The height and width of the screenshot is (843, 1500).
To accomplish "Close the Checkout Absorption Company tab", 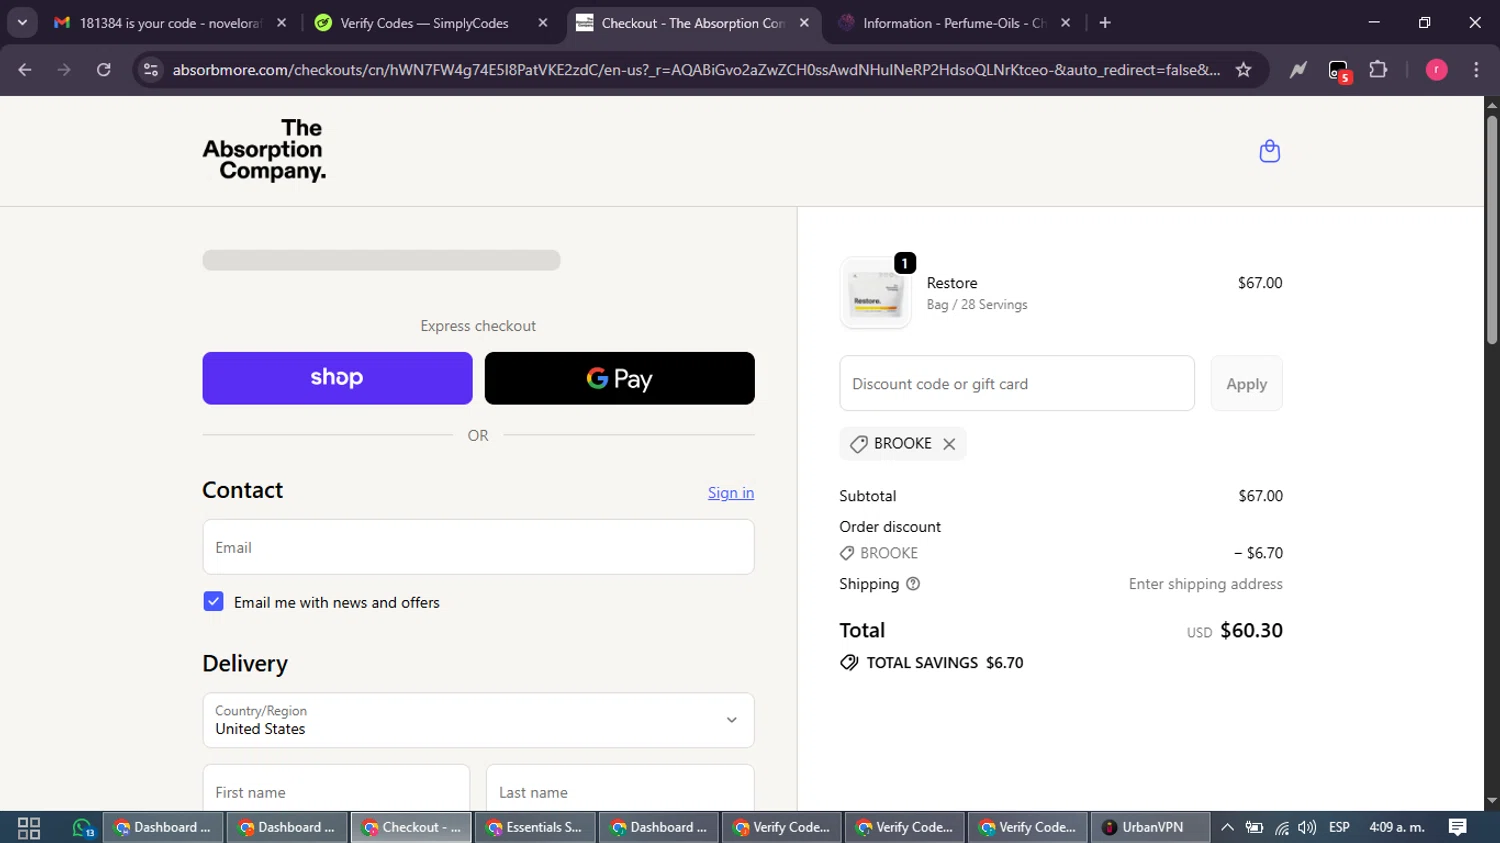I will point(804,23).
